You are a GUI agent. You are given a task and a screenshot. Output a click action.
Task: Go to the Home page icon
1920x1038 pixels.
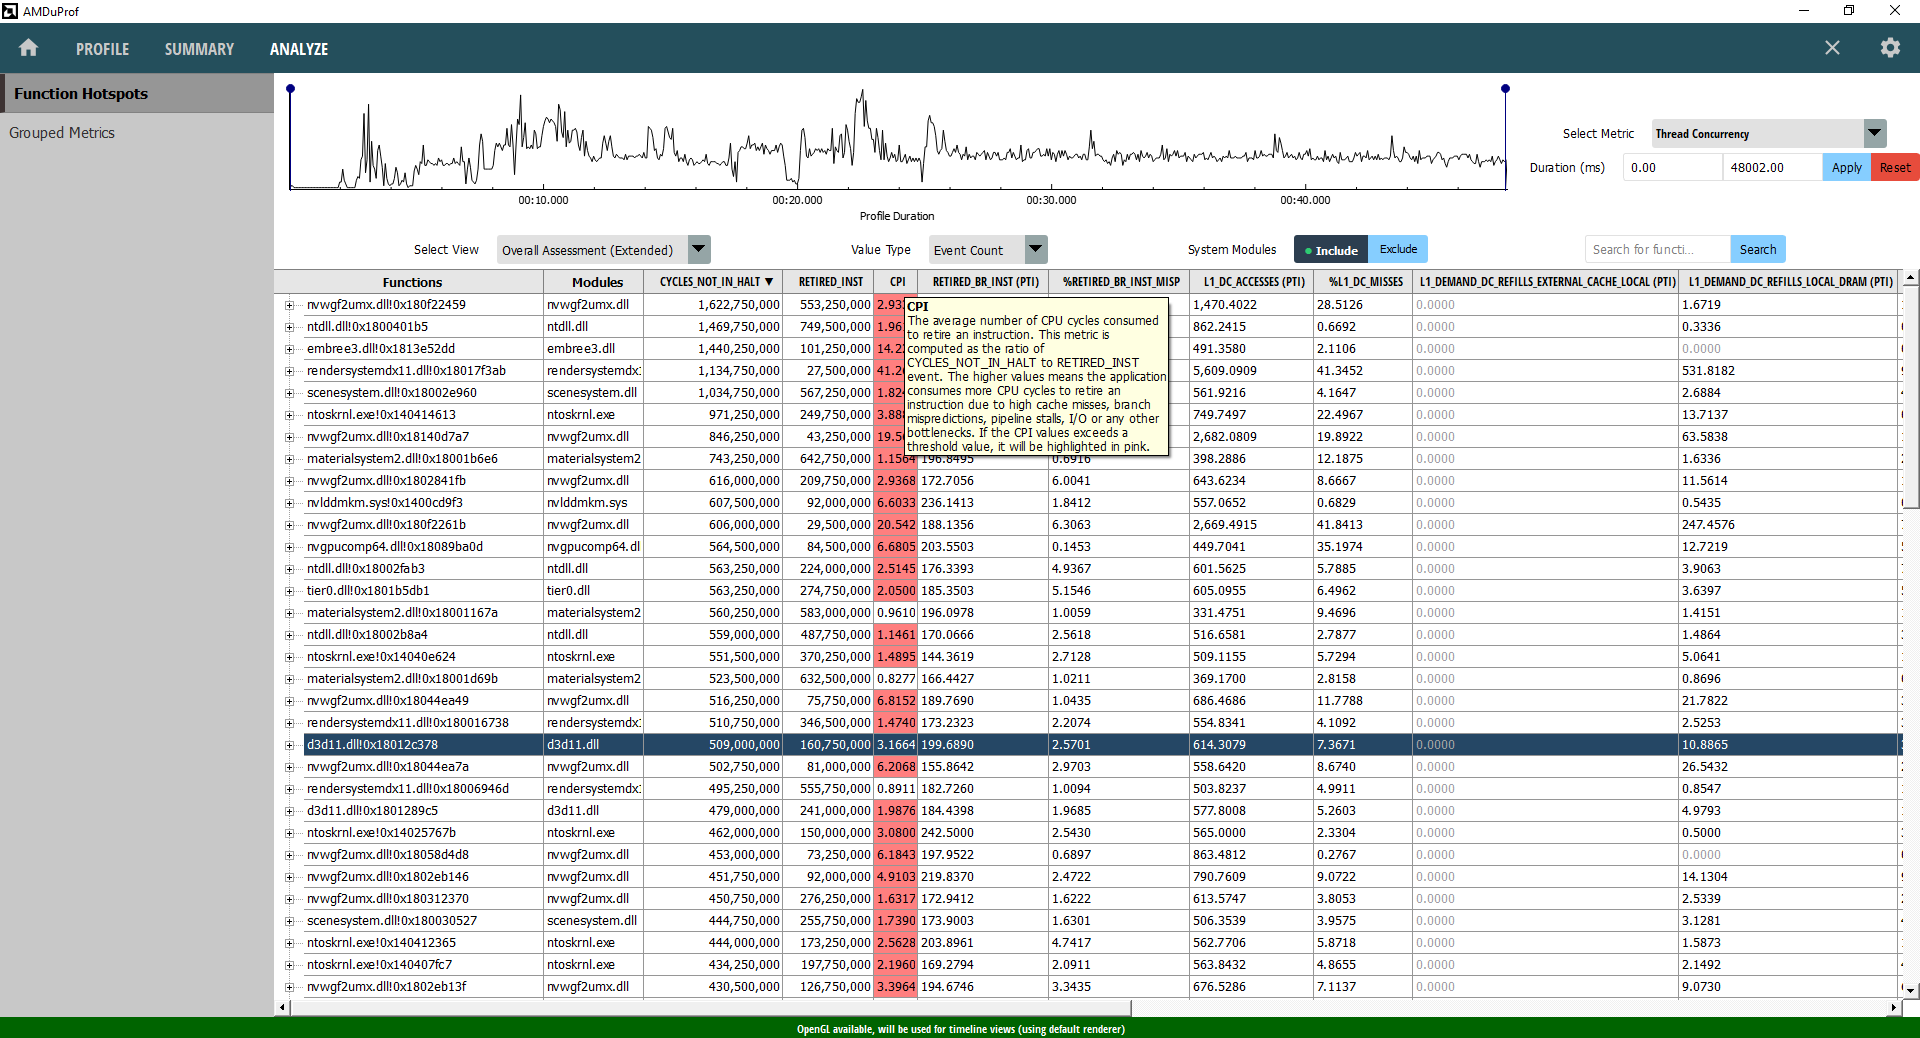click(28, 48)
